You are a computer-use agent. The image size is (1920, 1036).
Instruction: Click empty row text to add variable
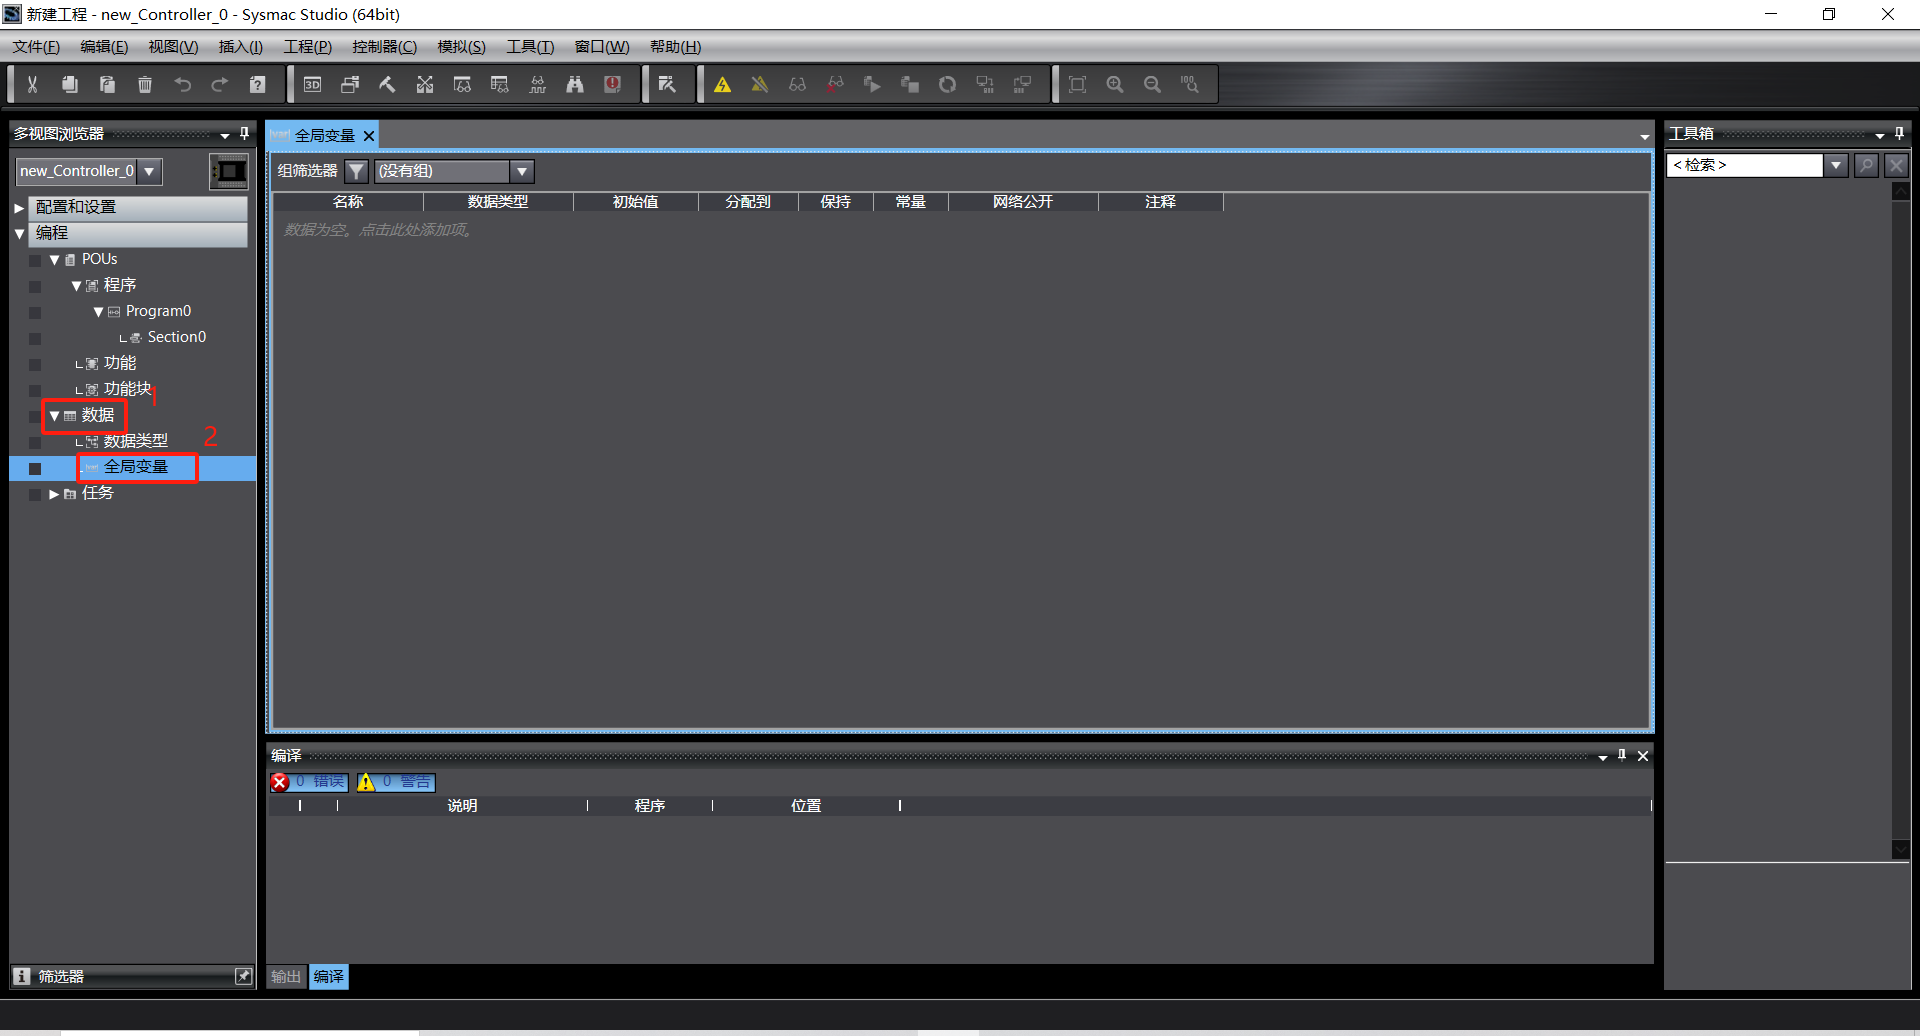378,230
